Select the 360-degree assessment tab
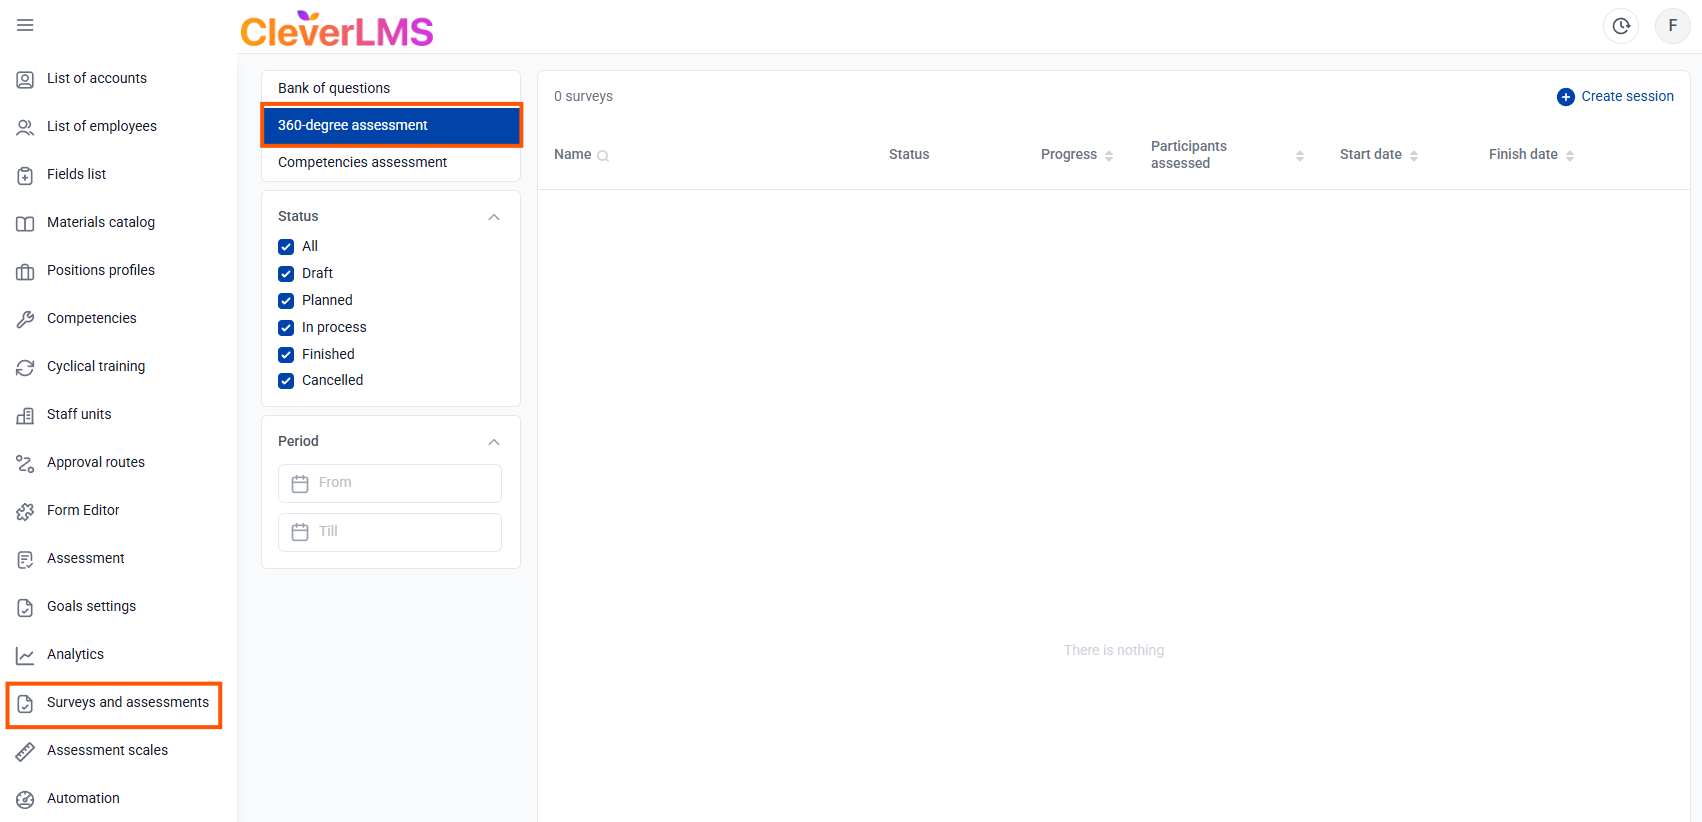 click(x=391, y=125)
